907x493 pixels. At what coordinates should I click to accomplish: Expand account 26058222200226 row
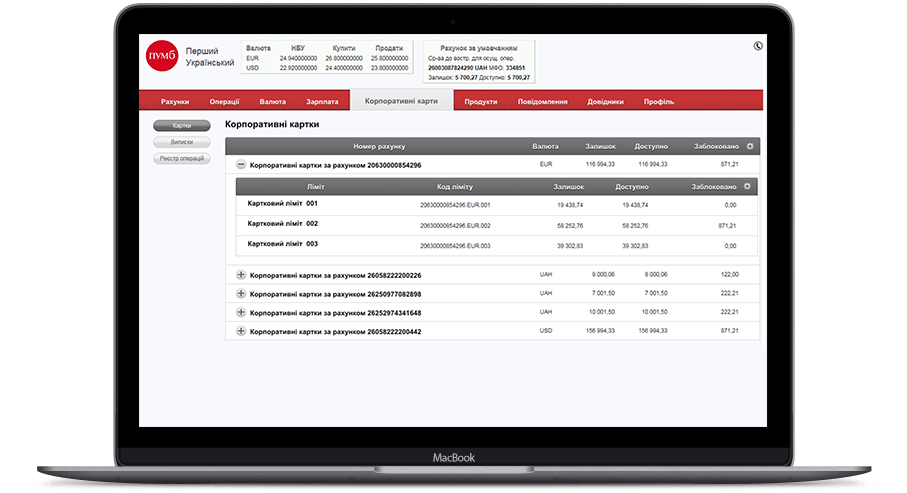pyautogui.click(x=241, y=275)
